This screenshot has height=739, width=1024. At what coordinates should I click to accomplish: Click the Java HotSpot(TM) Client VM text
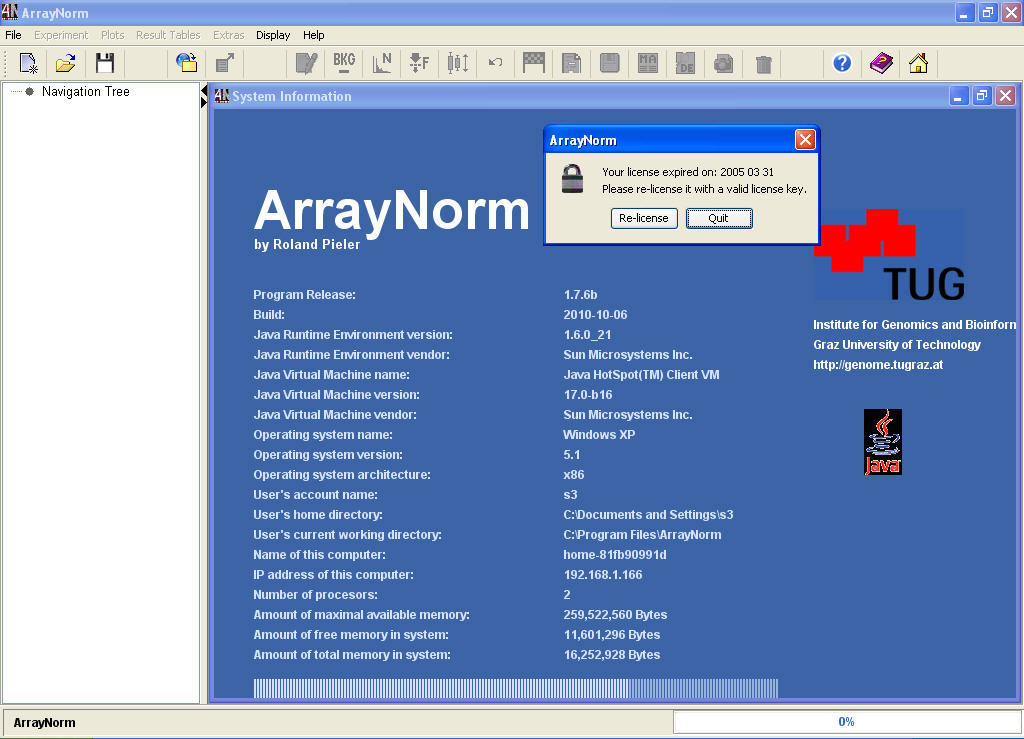click(x=641, y=375)
